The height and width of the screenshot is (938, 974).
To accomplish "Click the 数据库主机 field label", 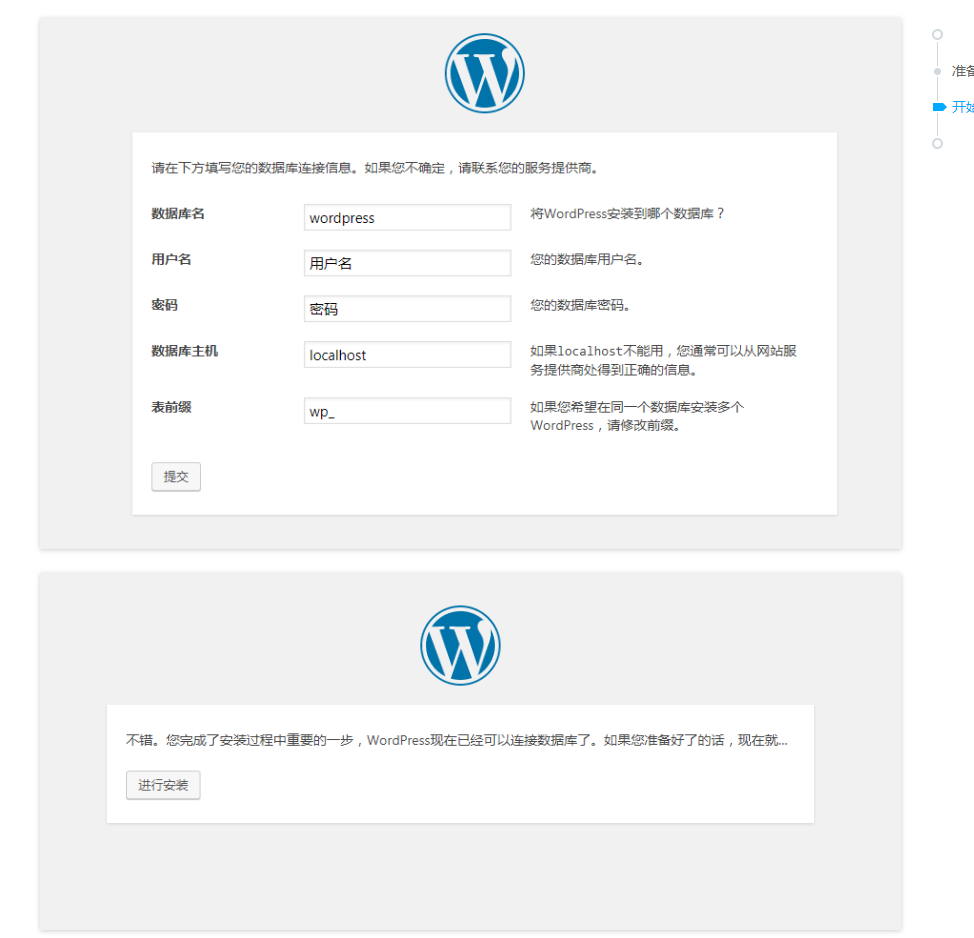I will [184, 351].
